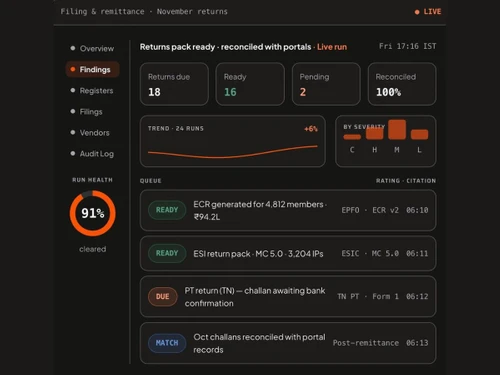
Task: Click the 06:11 time on ESI row
Action: point(417,254)
